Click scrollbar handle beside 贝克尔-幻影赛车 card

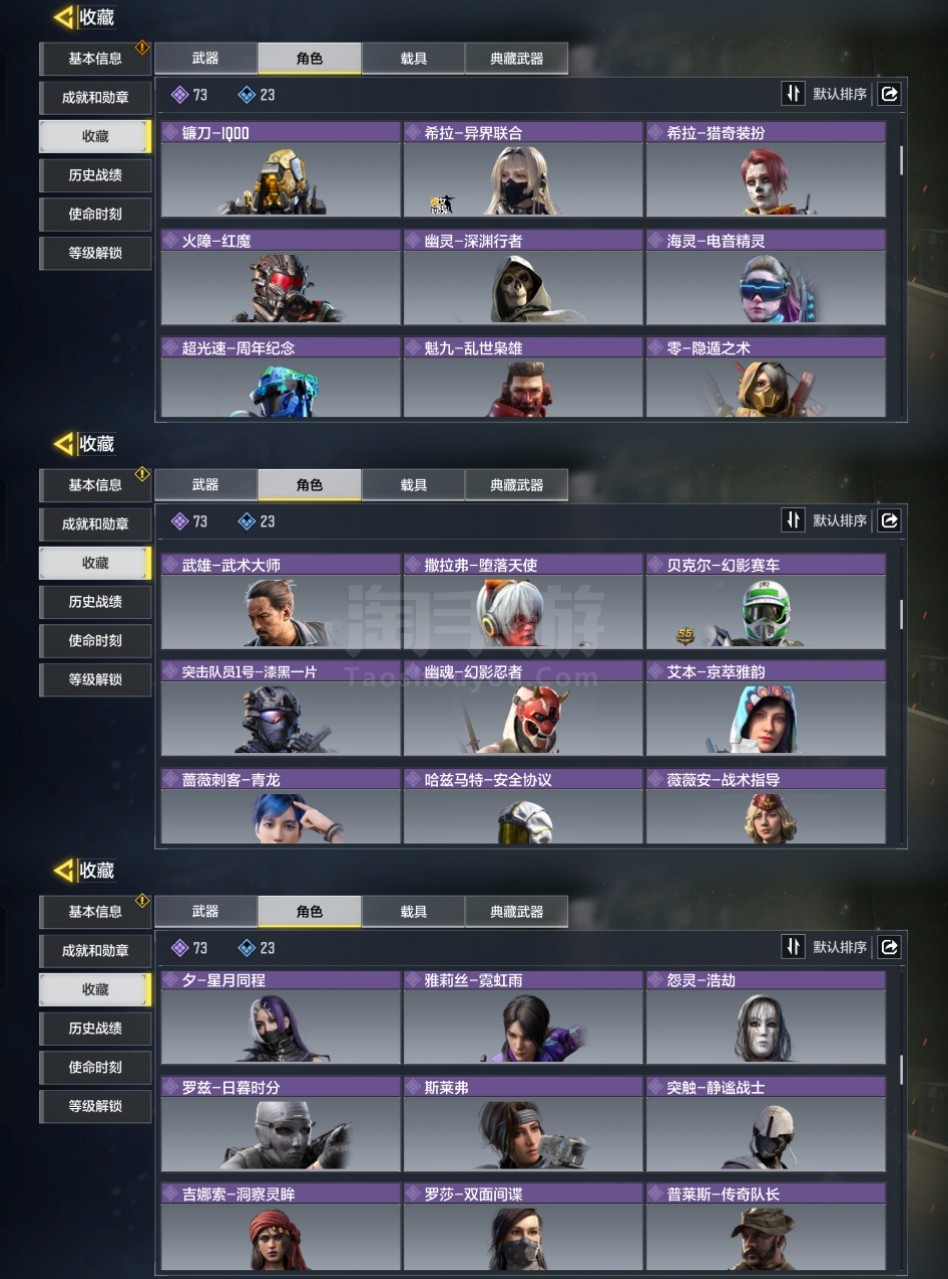pyautogui.click(x=901, y=614)
